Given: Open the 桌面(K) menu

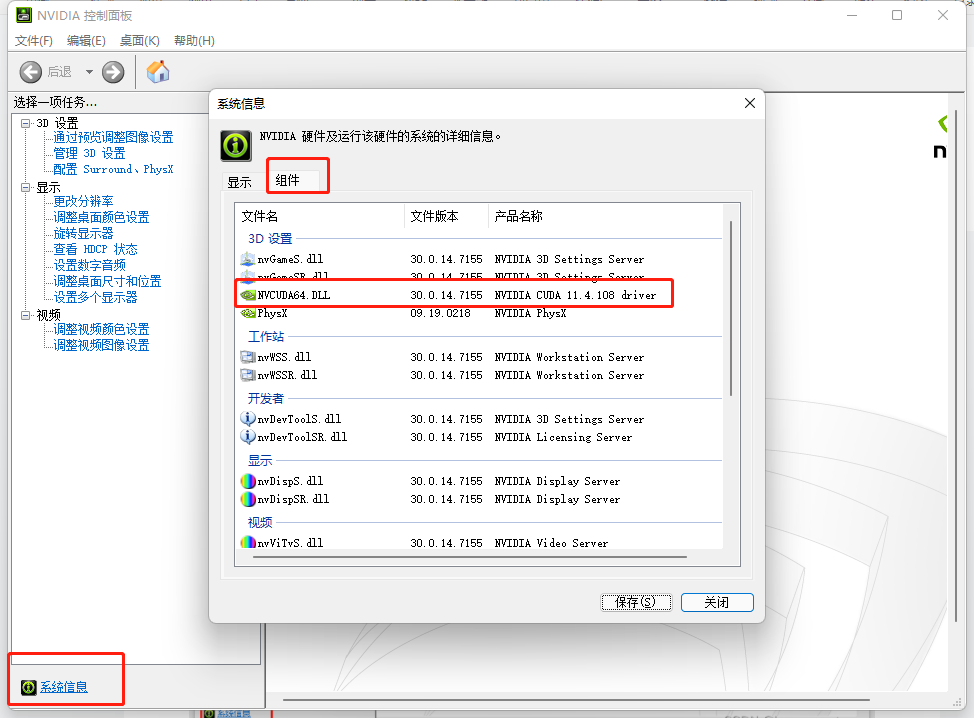Looking at the screenshot, I should point(139,40).
